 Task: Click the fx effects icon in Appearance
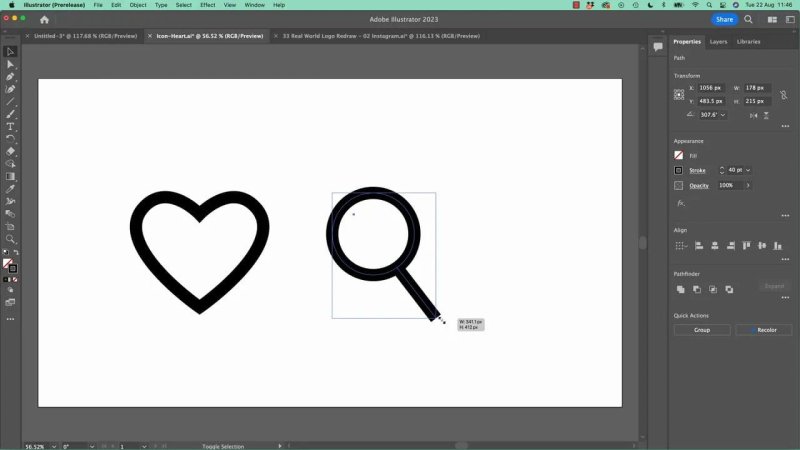(681, 203)
